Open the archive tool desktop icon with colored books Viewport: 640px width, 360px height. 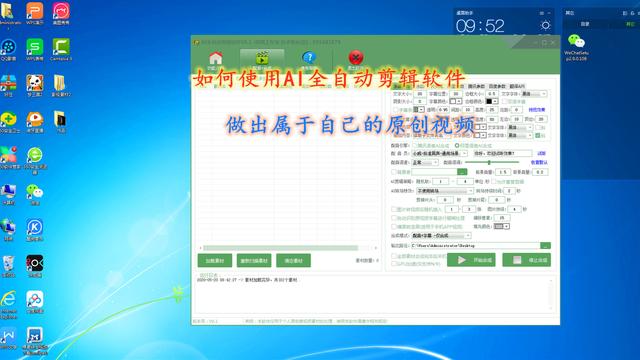coord(8,83)
